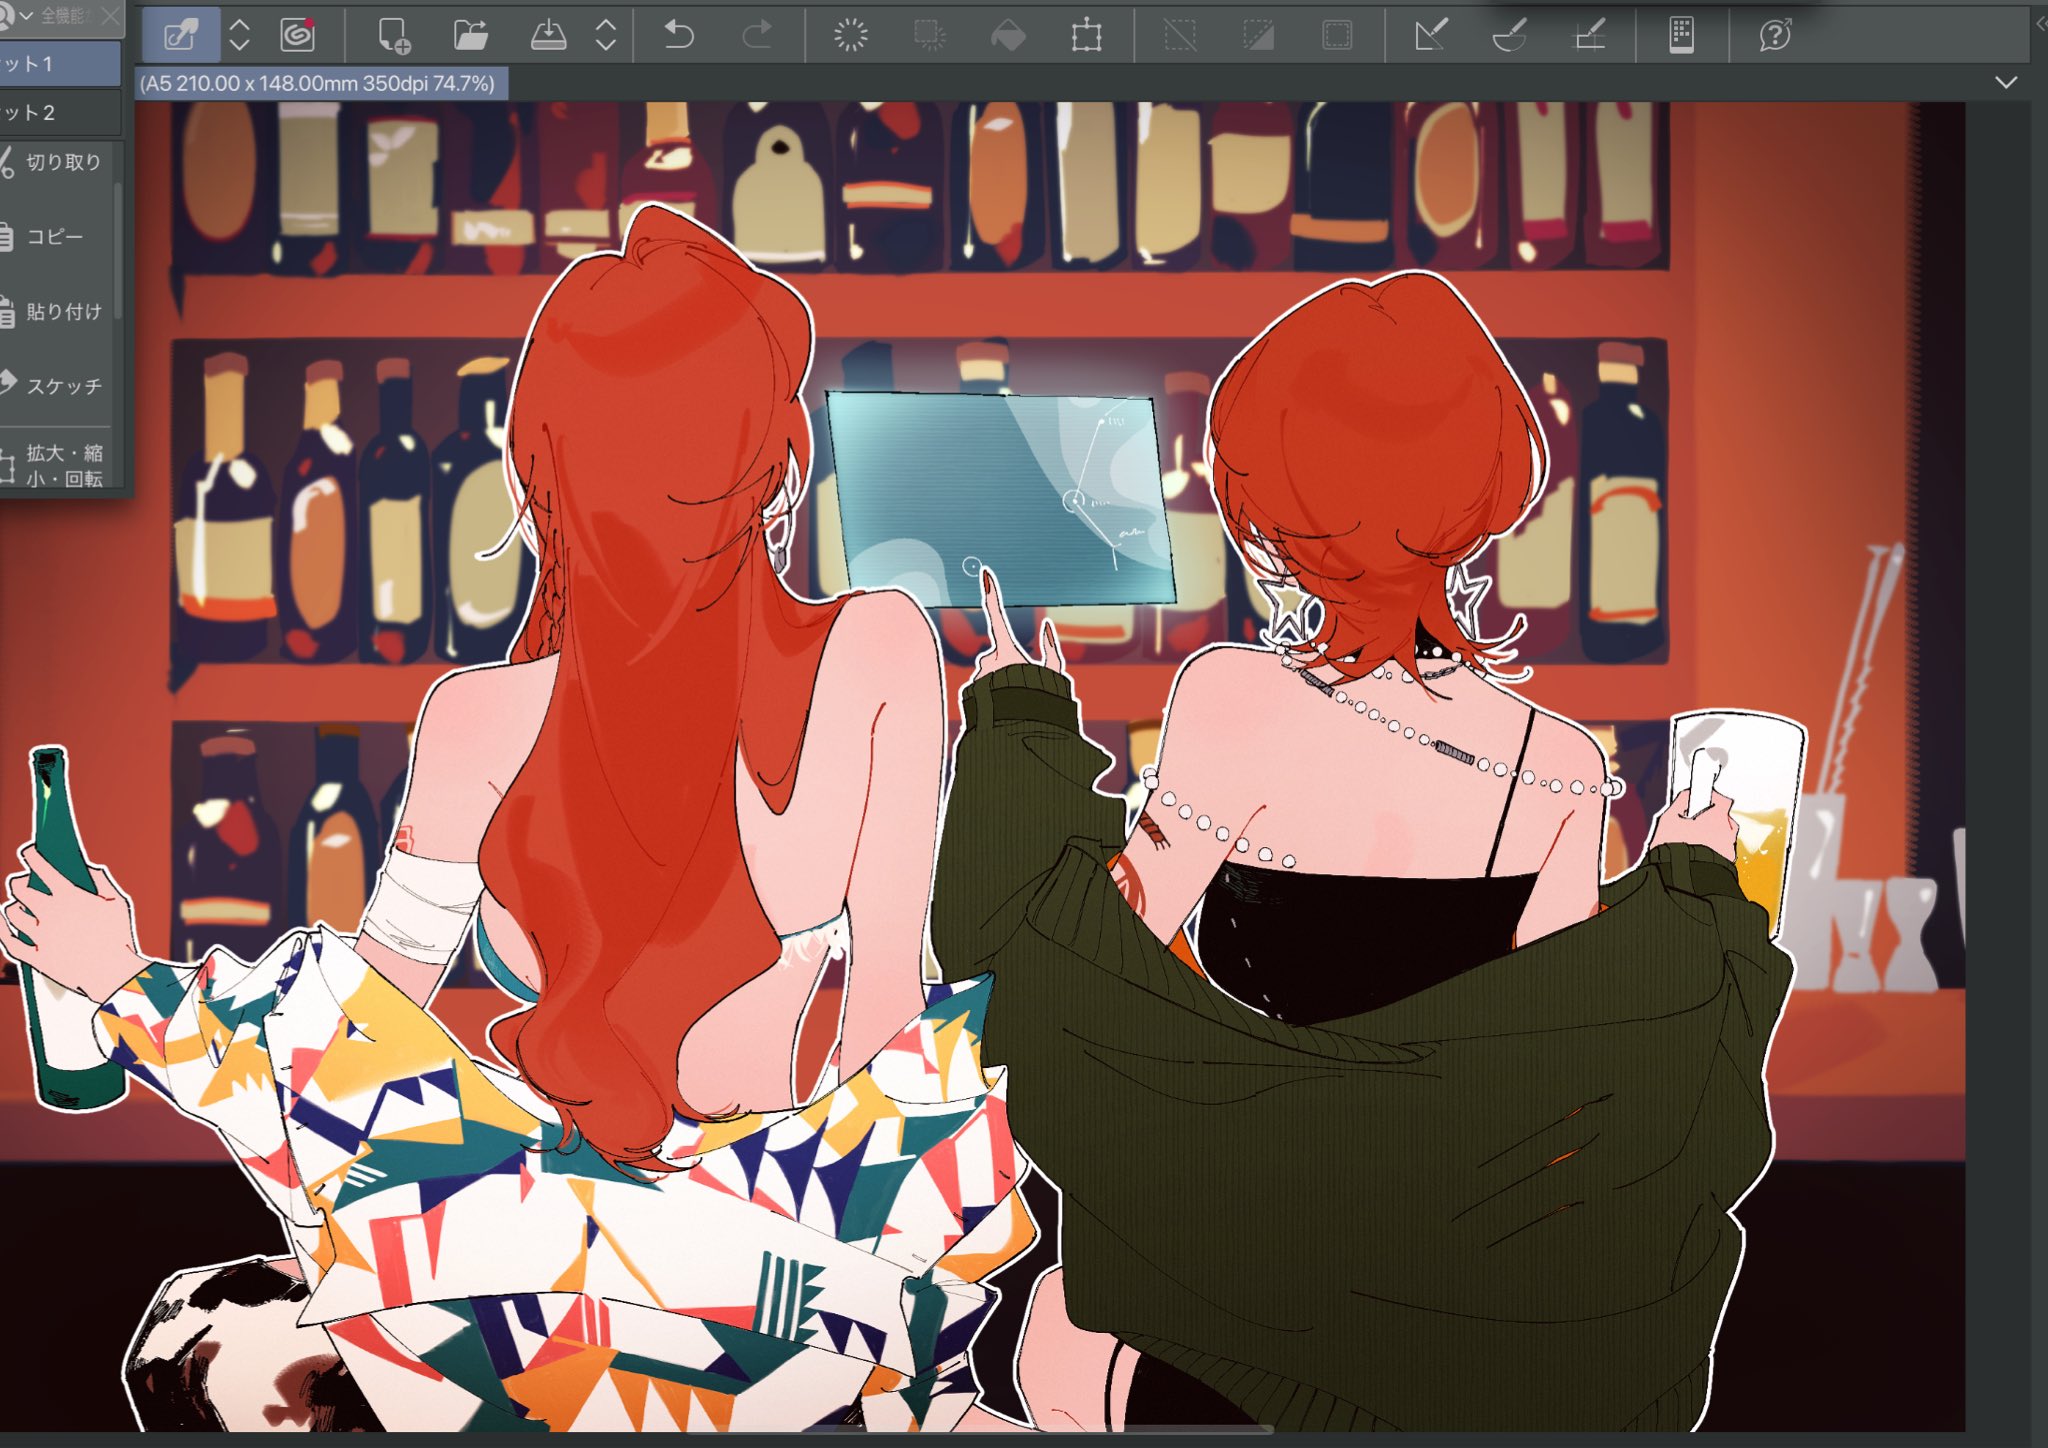This screenshot has width=2048, height=1448.
Task: Switch to quick access セット1 tab
Action: coord(60,64)
